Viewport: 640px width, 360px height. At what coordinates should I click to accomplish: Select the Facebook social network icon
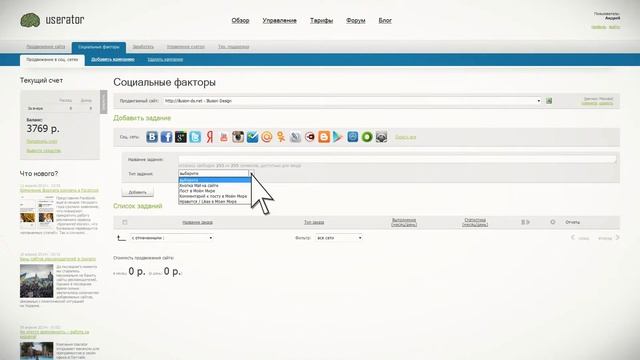pos(166,137)
